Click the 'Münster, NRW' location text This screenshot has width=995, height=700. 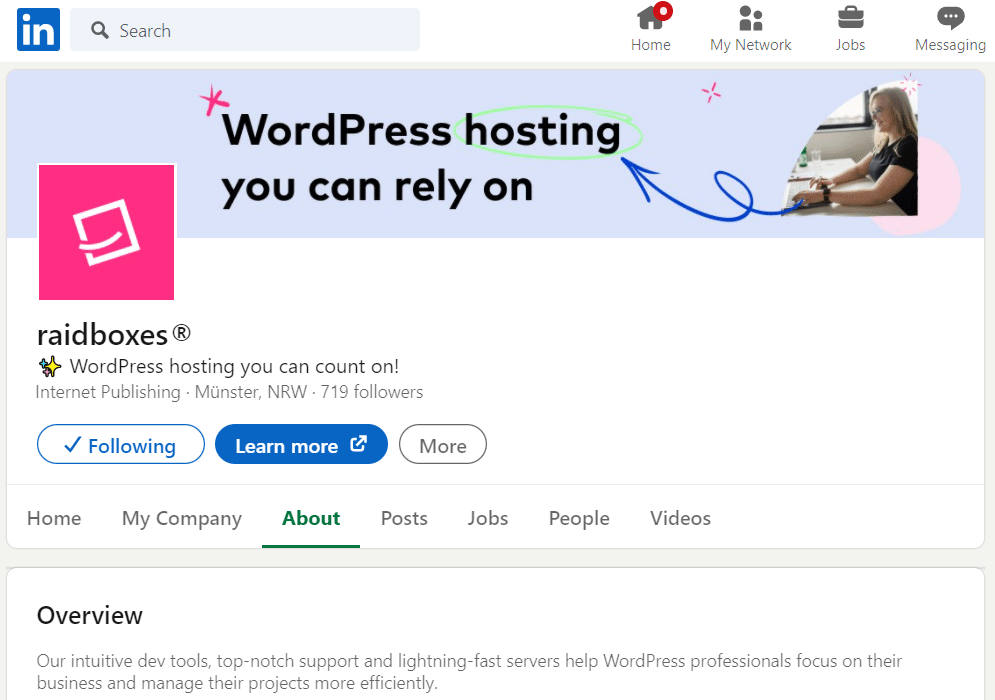(x=251, y=392)
